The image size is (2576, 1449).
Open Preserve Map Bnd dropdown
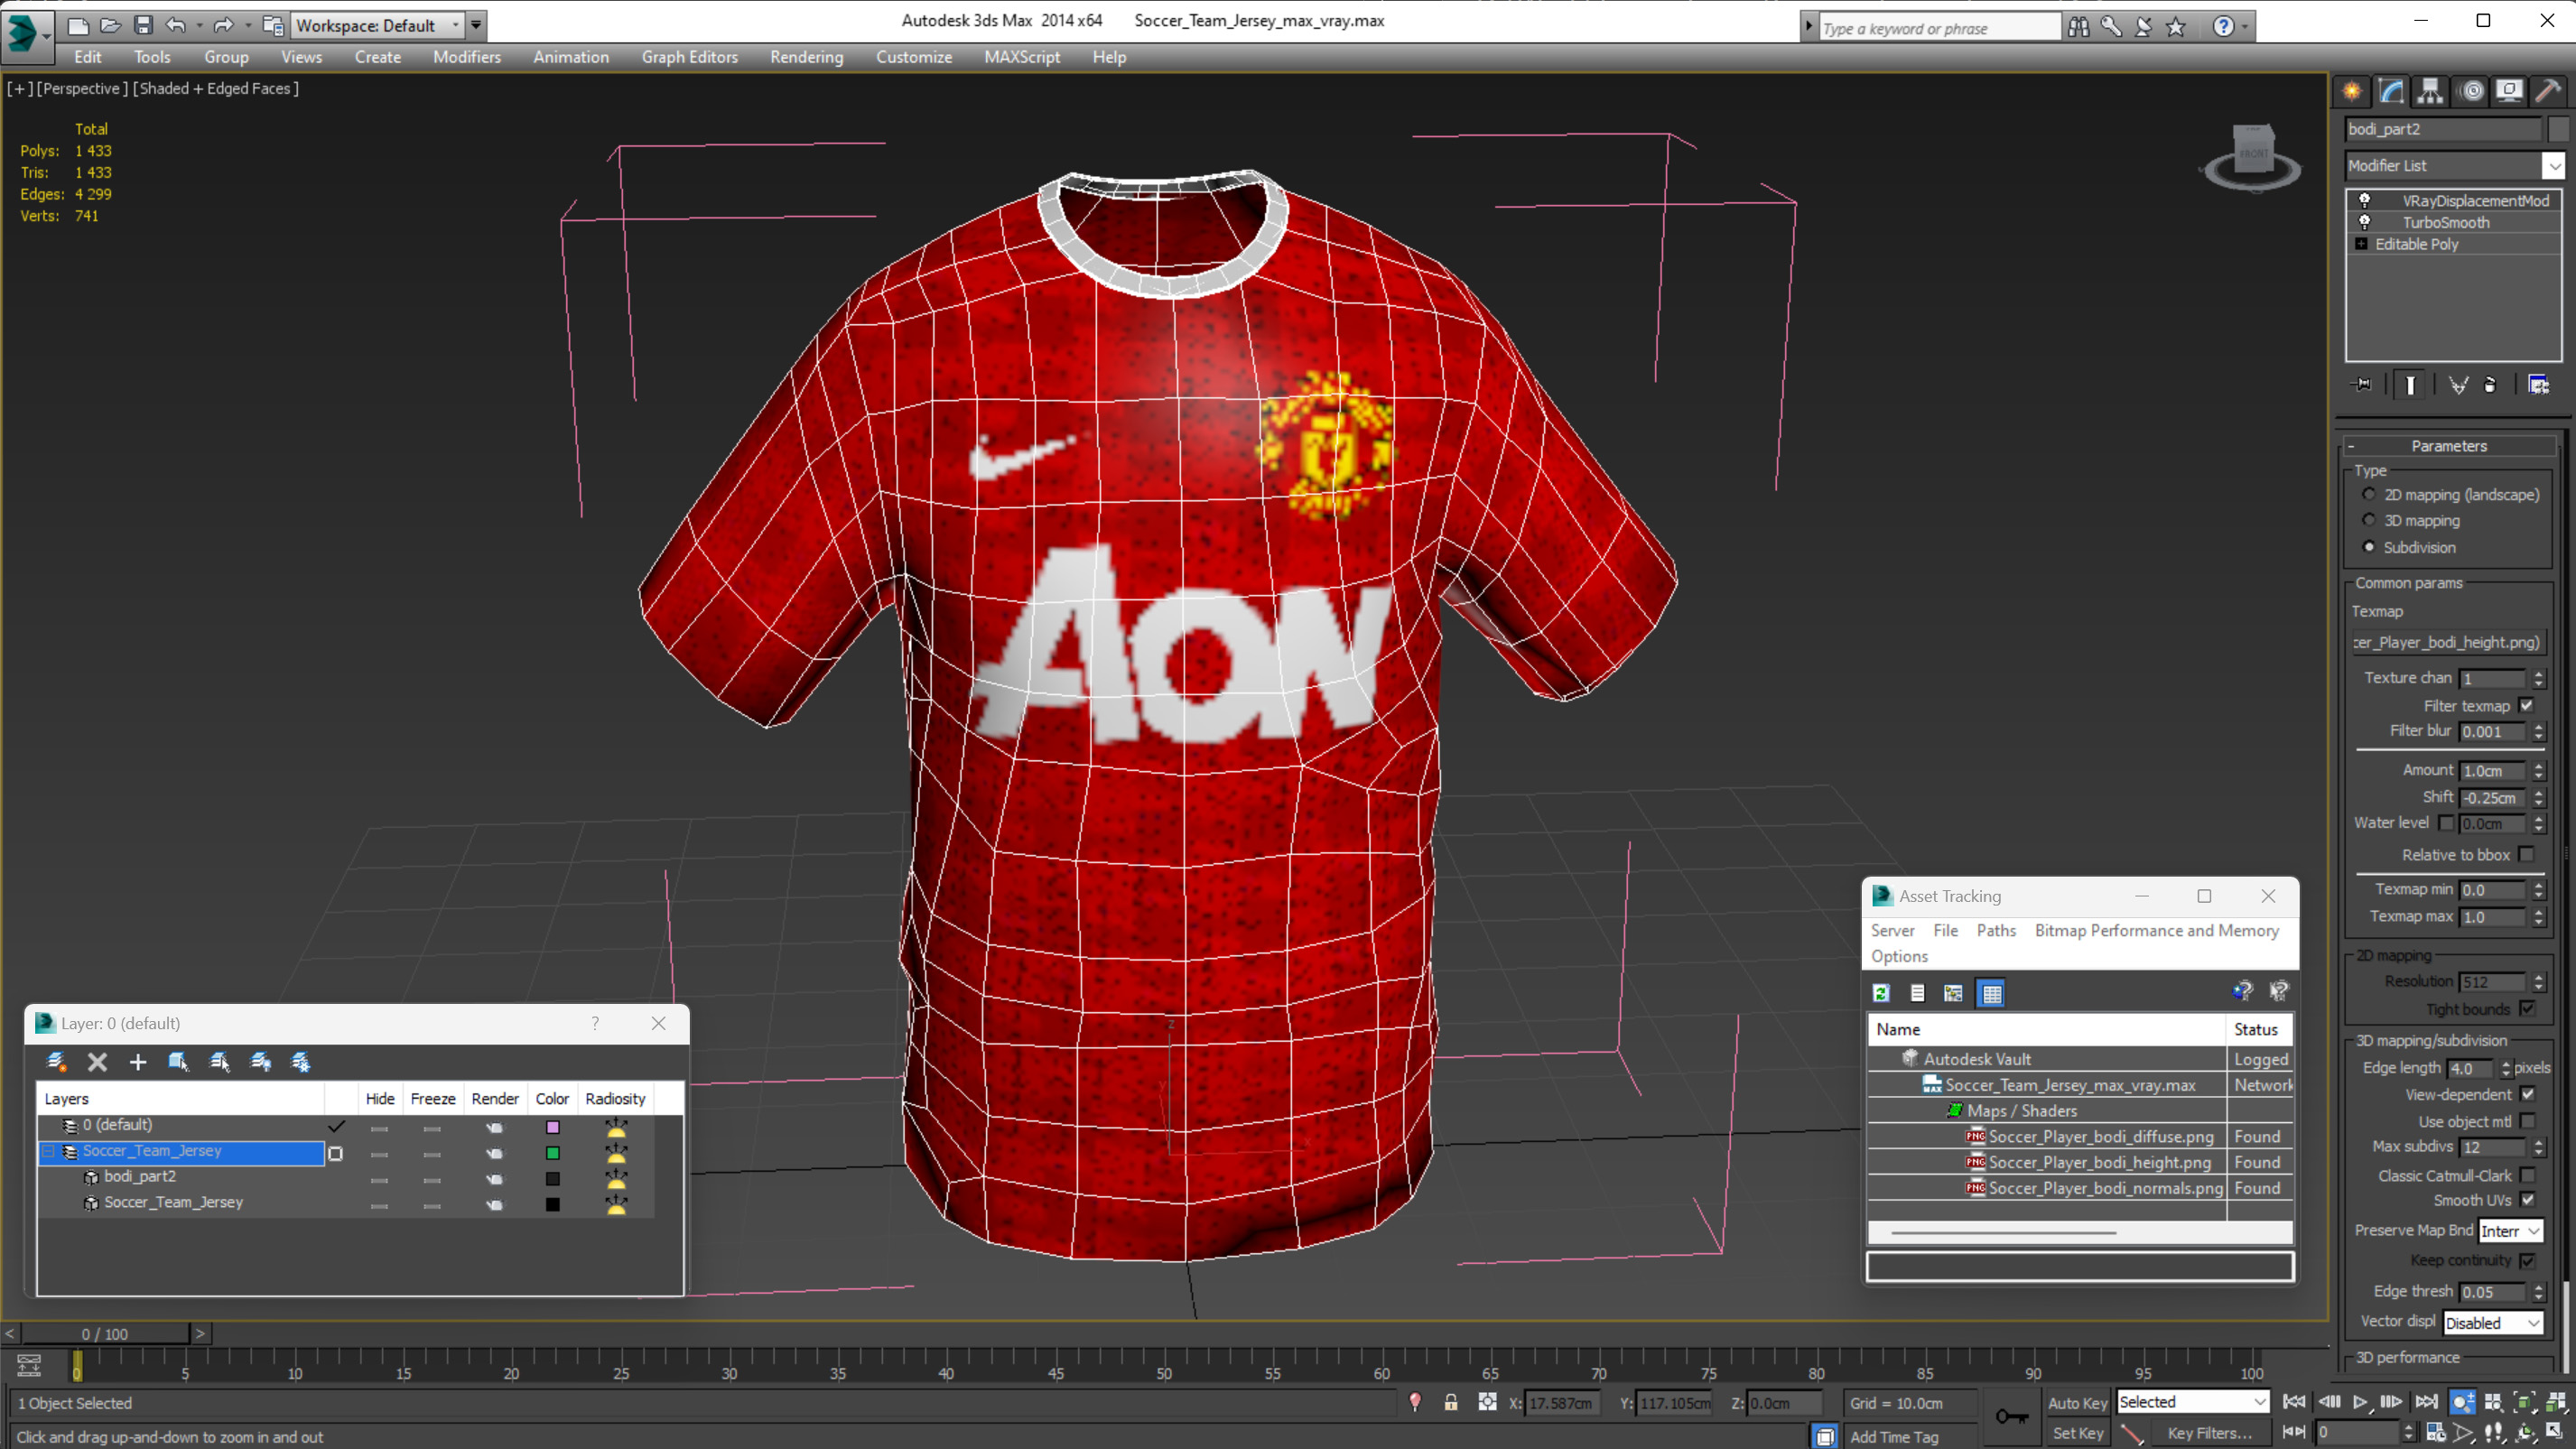point(2510,1231)
